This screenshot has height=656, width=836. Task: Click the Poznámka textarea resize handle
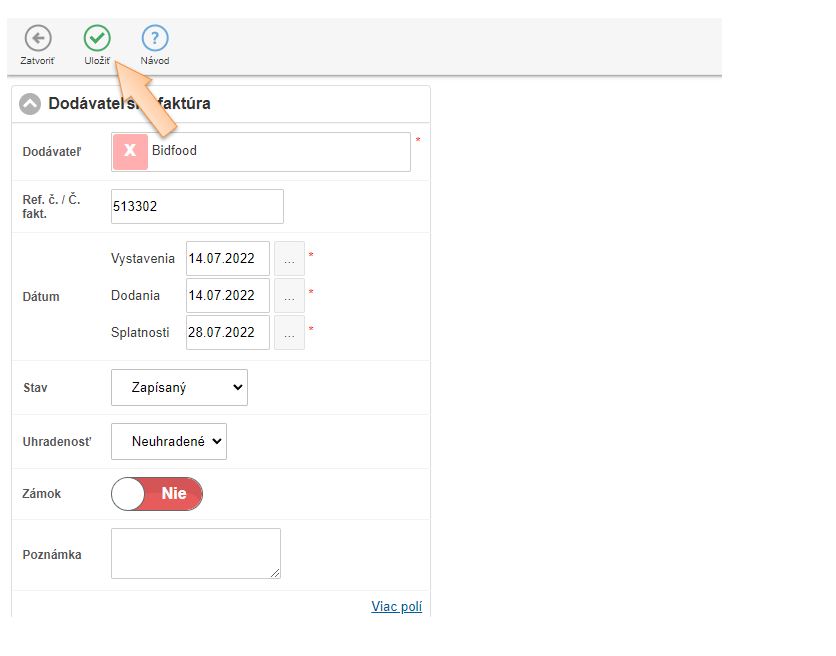(x=276, y=573)
